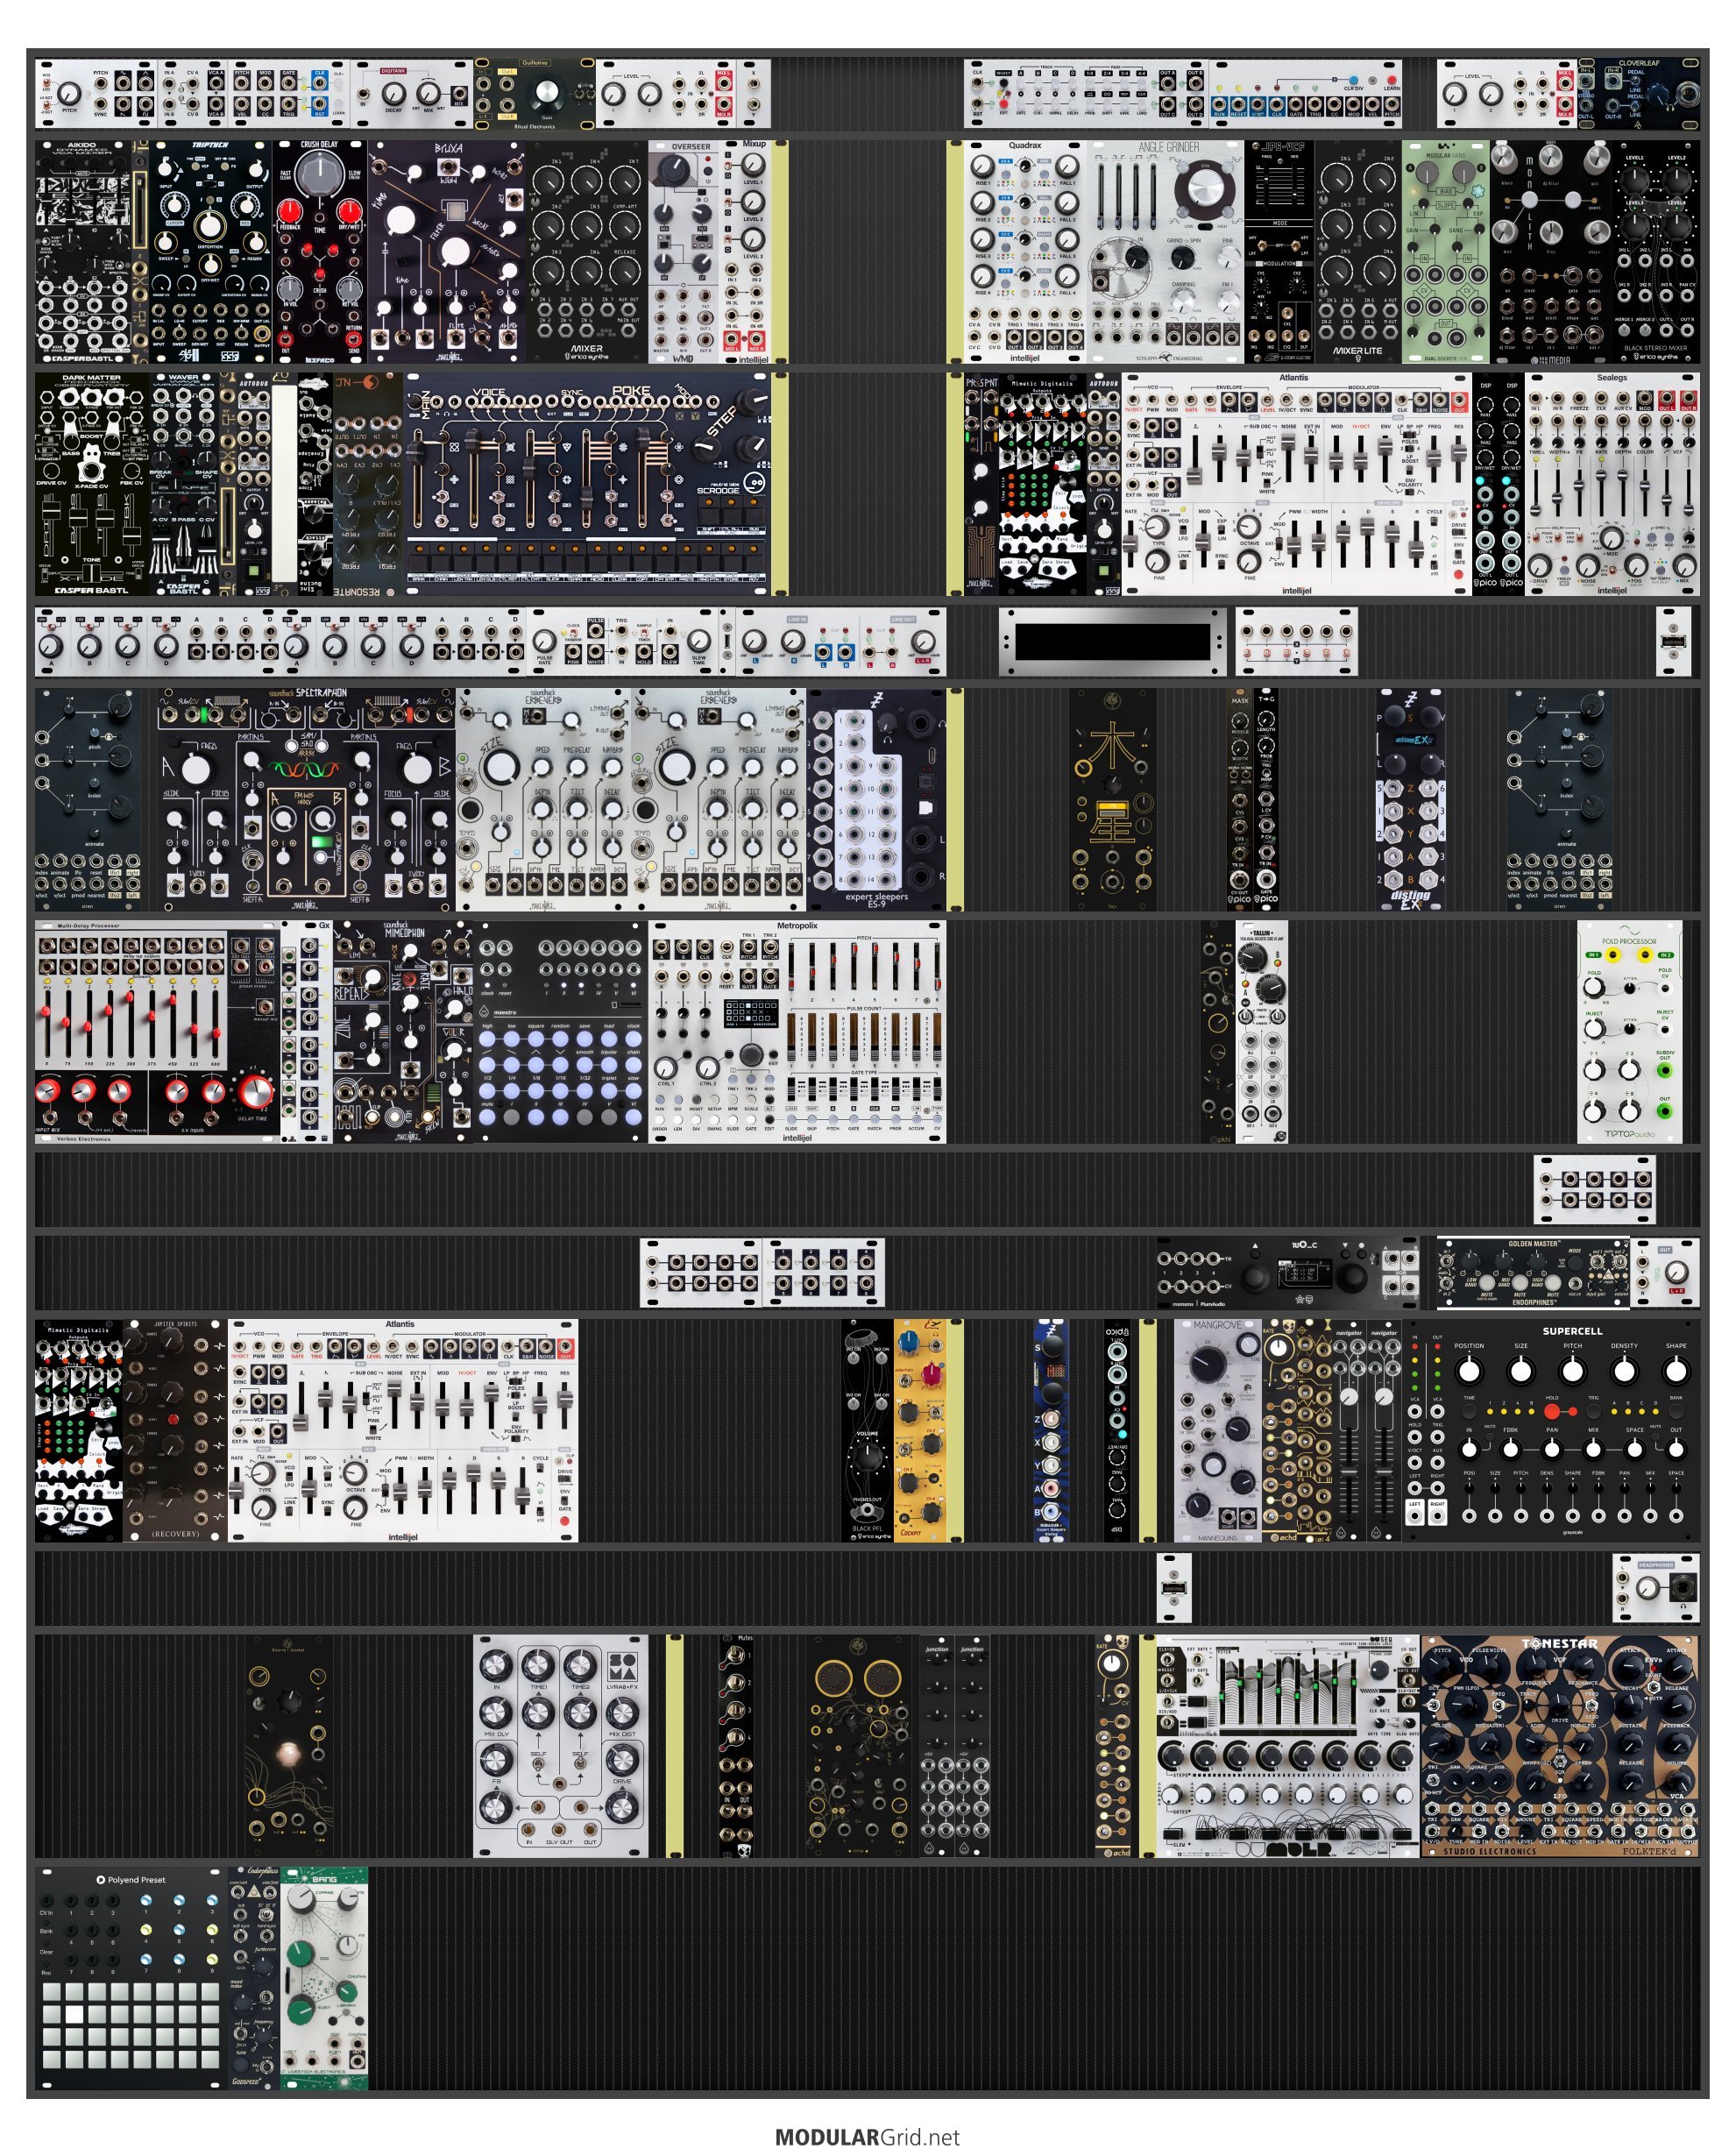
Task: Click the Cloverleaf module
Action: (x=1639, y=94)
